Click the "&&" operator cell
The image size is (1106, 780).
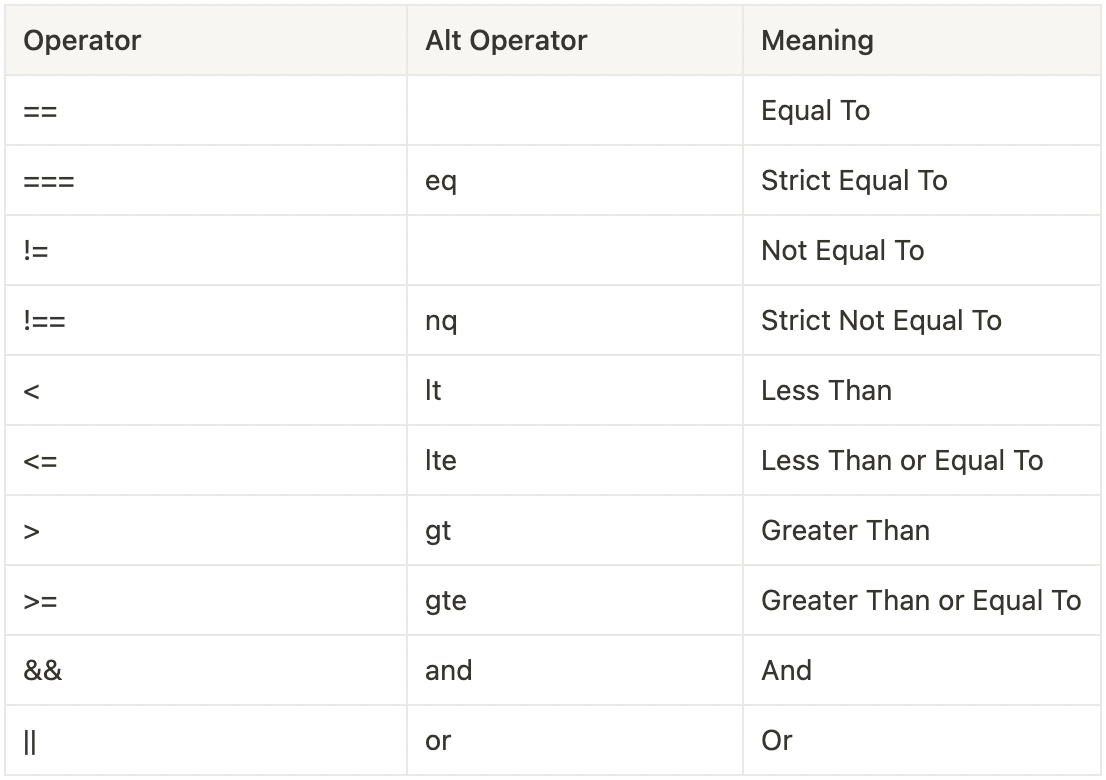(x=43, y=671)
